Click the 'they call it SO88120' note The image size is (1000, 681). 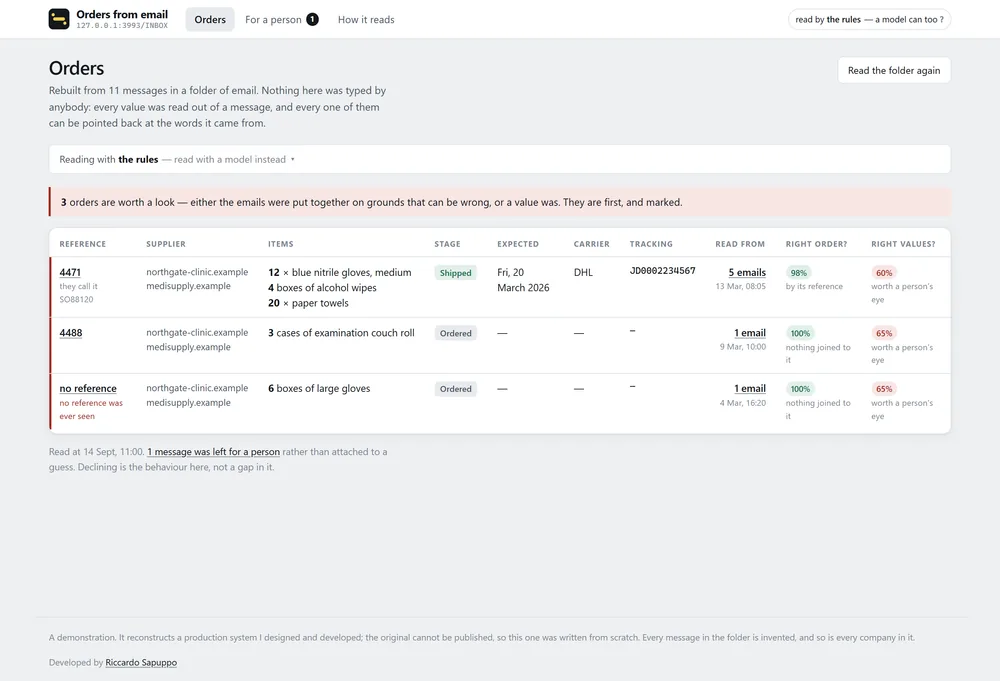[x=78, y=293]
